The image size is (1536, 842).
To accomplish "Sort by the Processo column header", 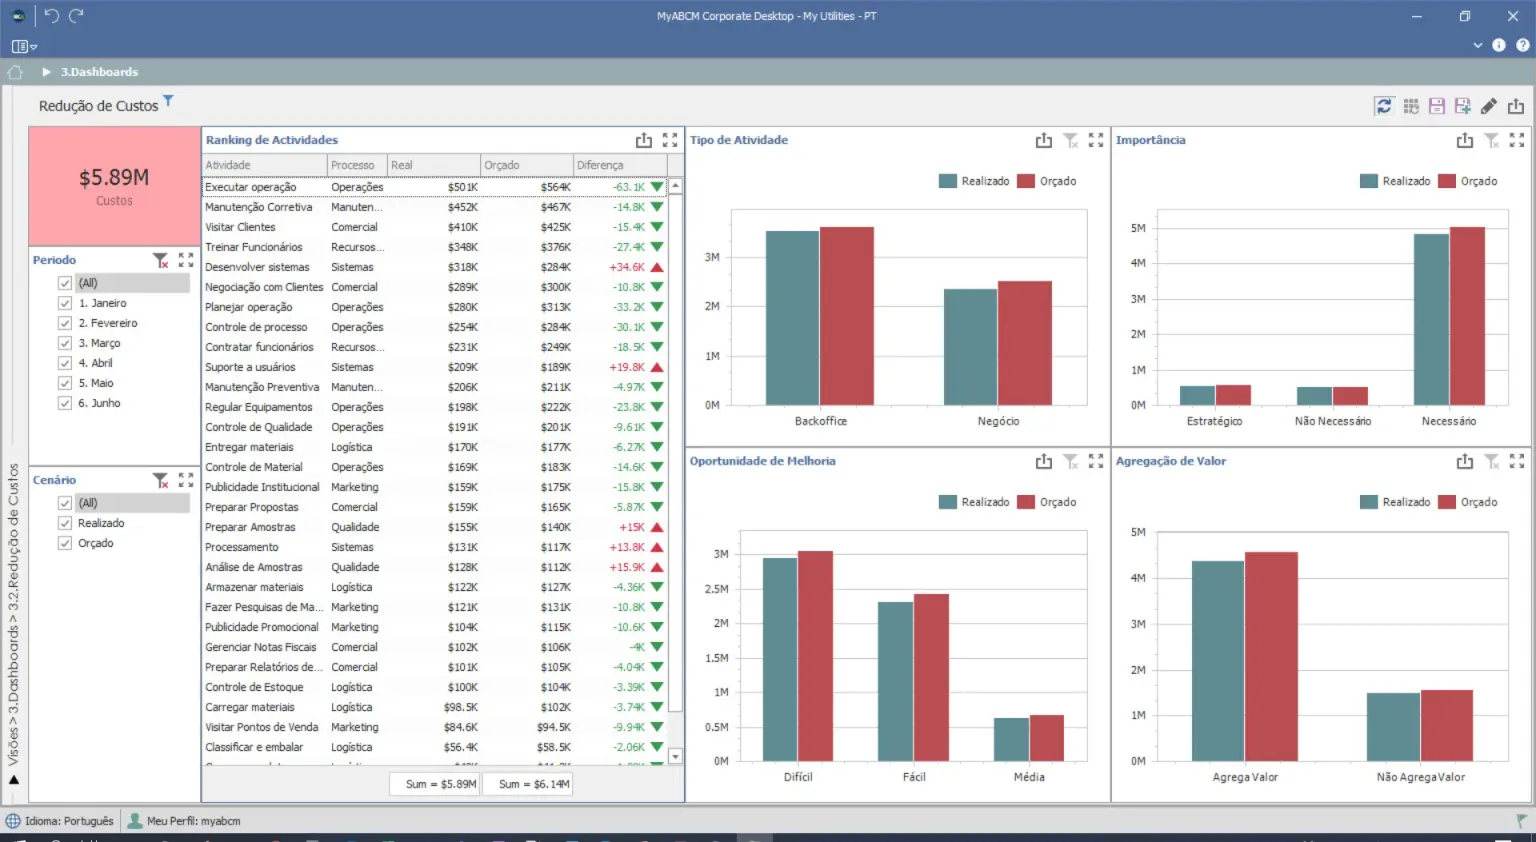I will coord(353,165).
